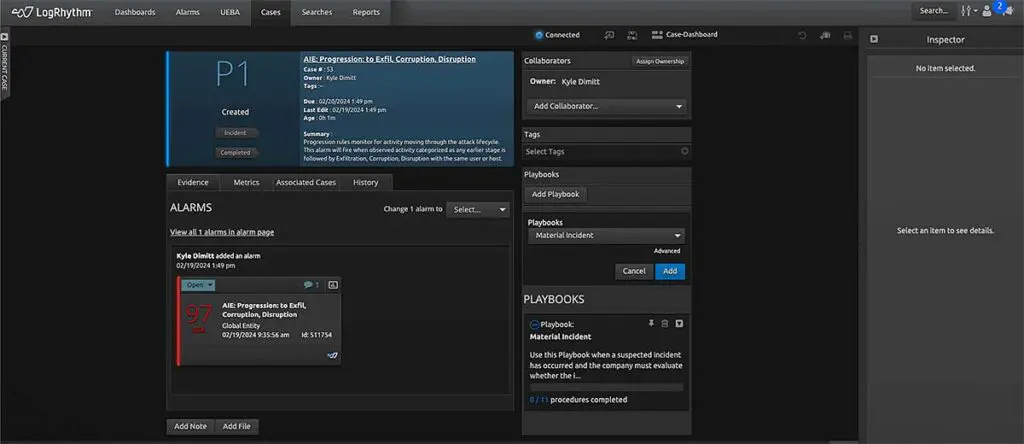Switch to the Metrics tab
Image resolution: width=1024 pixels, height=444 pixels.
[246, 183]
